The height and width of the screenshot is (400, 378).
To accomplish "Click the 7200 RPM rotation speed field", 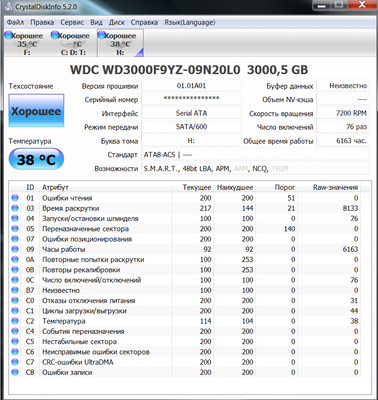I will pyautogui.click(x=343, y=113).
